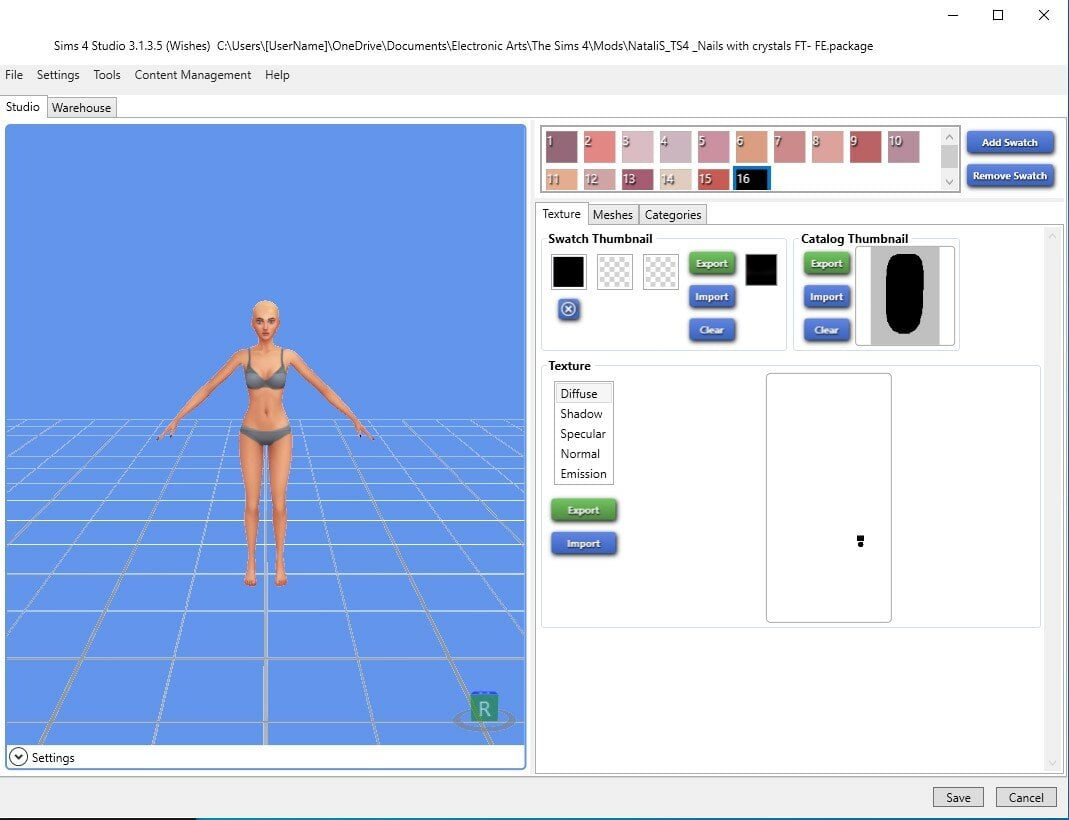Select swatch 6

pyautogui.click(x=751, y=147)
